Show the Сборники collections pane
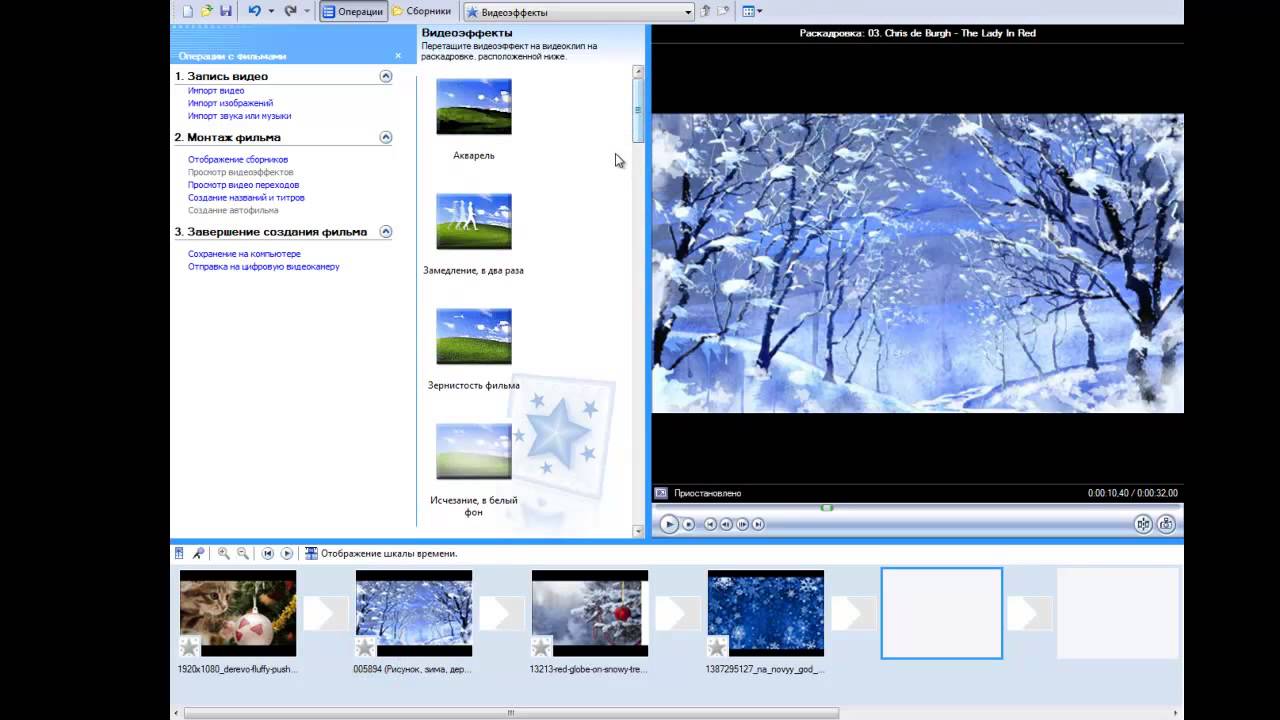Image resolution: width=1280 pixels, height=720 pixels. coord(420,12)
